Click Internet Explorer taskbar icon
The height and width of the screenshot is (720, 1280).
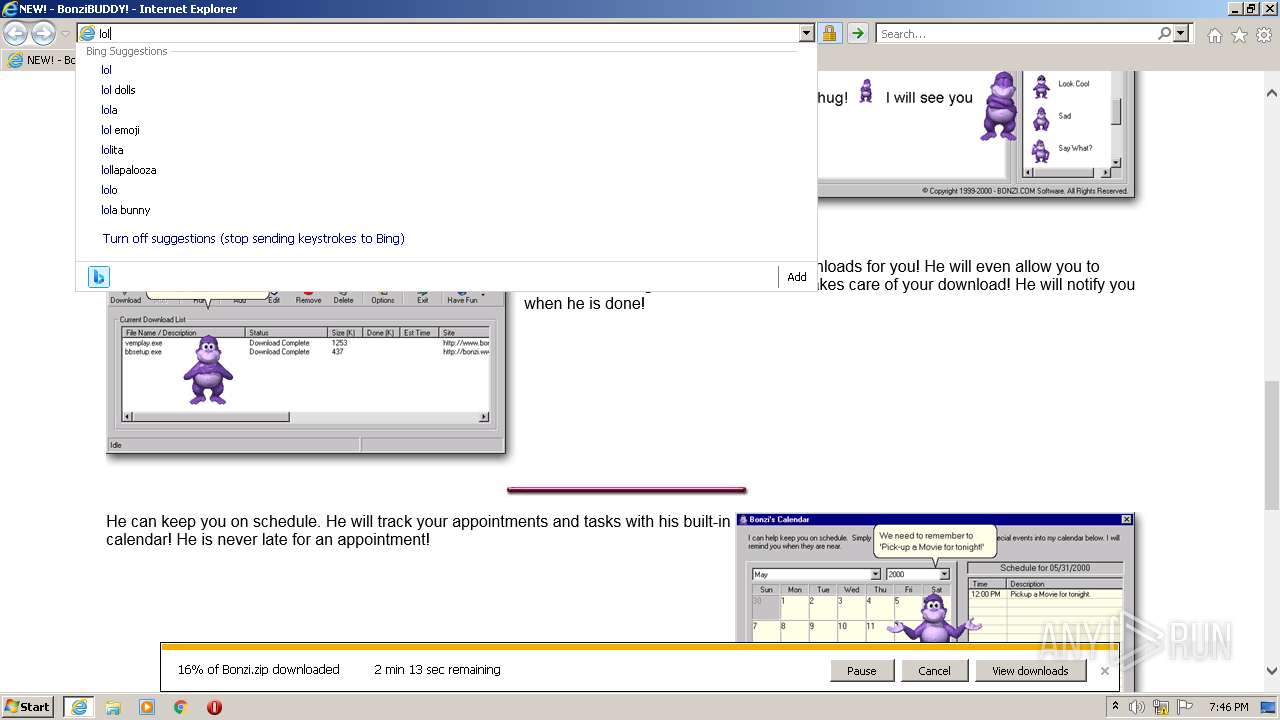click(x=79, y=707)
